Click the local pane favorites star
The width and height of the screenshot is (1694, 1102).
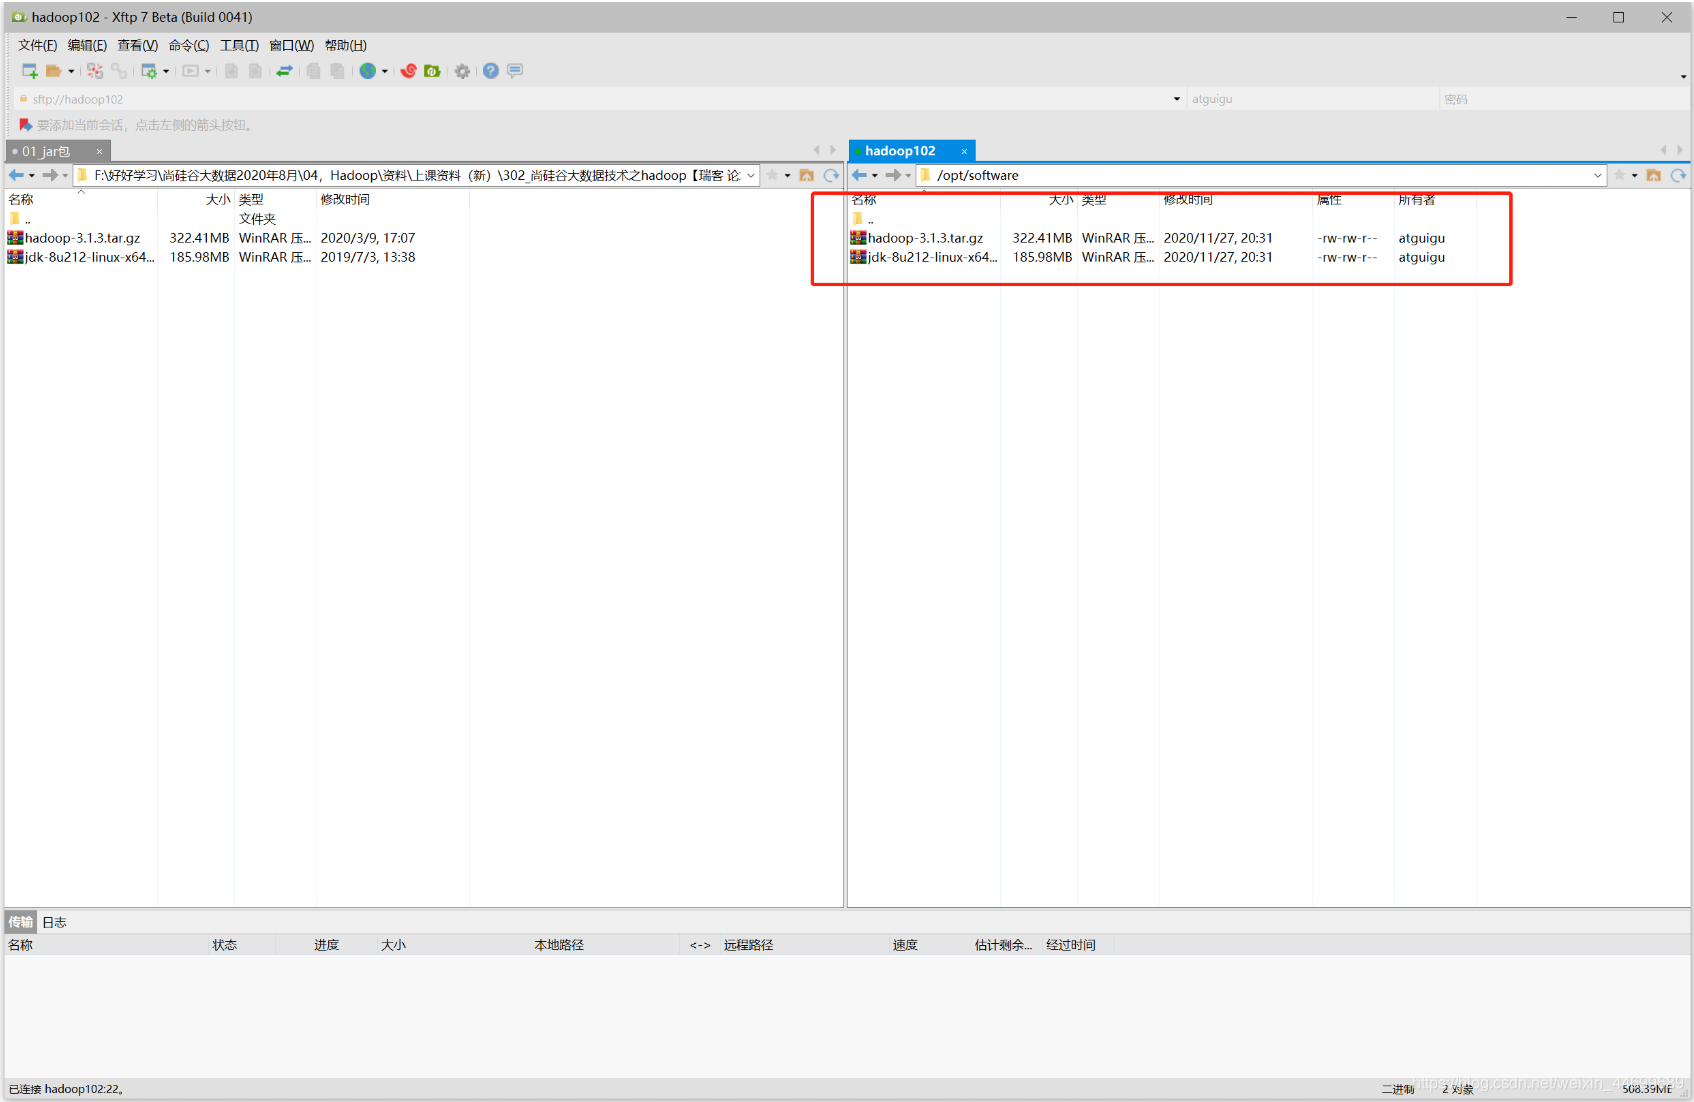point(772,175)
